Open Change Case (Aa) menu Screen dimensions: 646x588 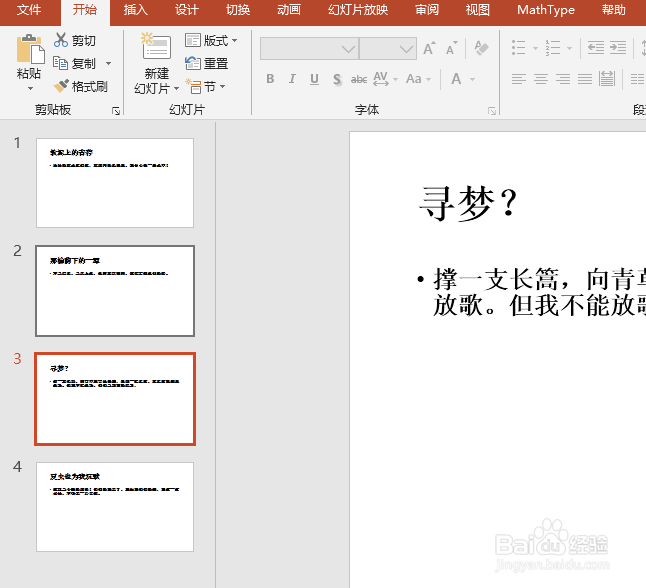(418, 79)
